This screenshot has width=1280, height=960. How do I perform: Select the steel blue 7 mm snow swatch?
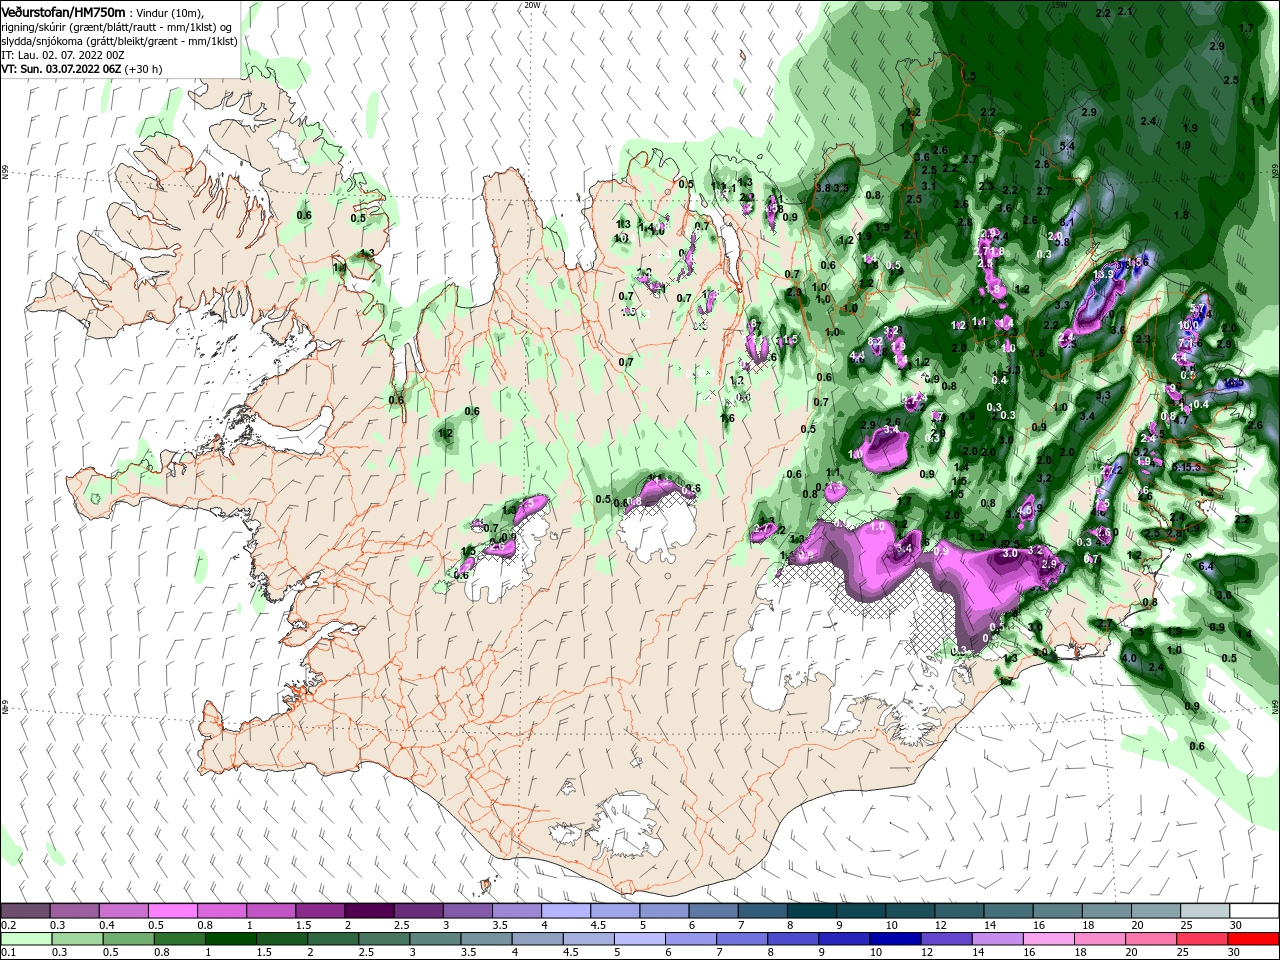point(762,911)
